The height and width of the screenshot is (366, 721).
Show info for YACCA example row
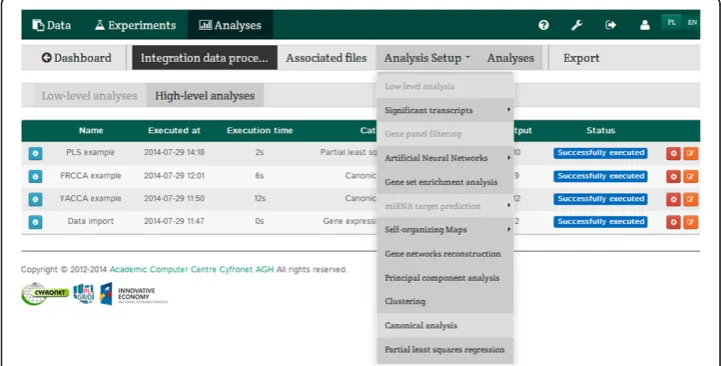tap(35, 199)
